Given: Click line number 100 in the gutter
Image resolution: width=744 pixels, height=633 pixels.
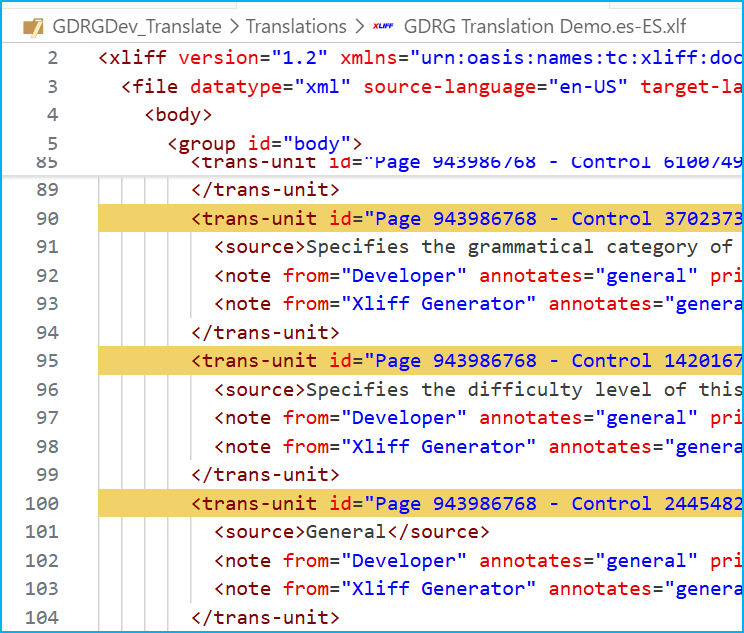Looking at the screenshot, I should [42, 504].
